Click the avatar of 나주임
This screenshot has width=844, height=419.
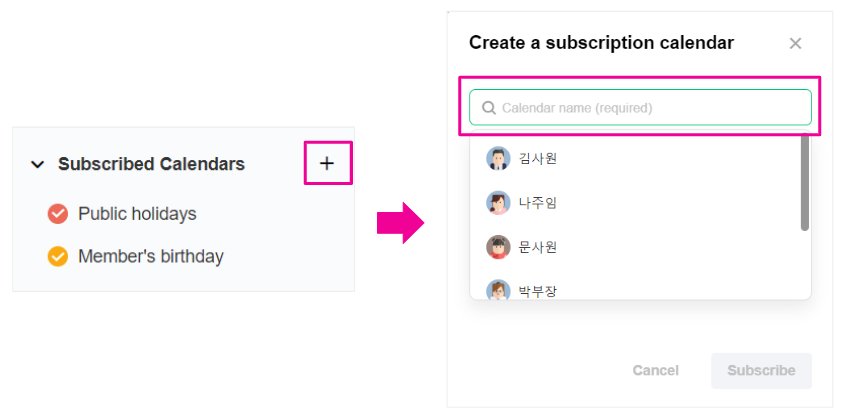coord(498,203)
